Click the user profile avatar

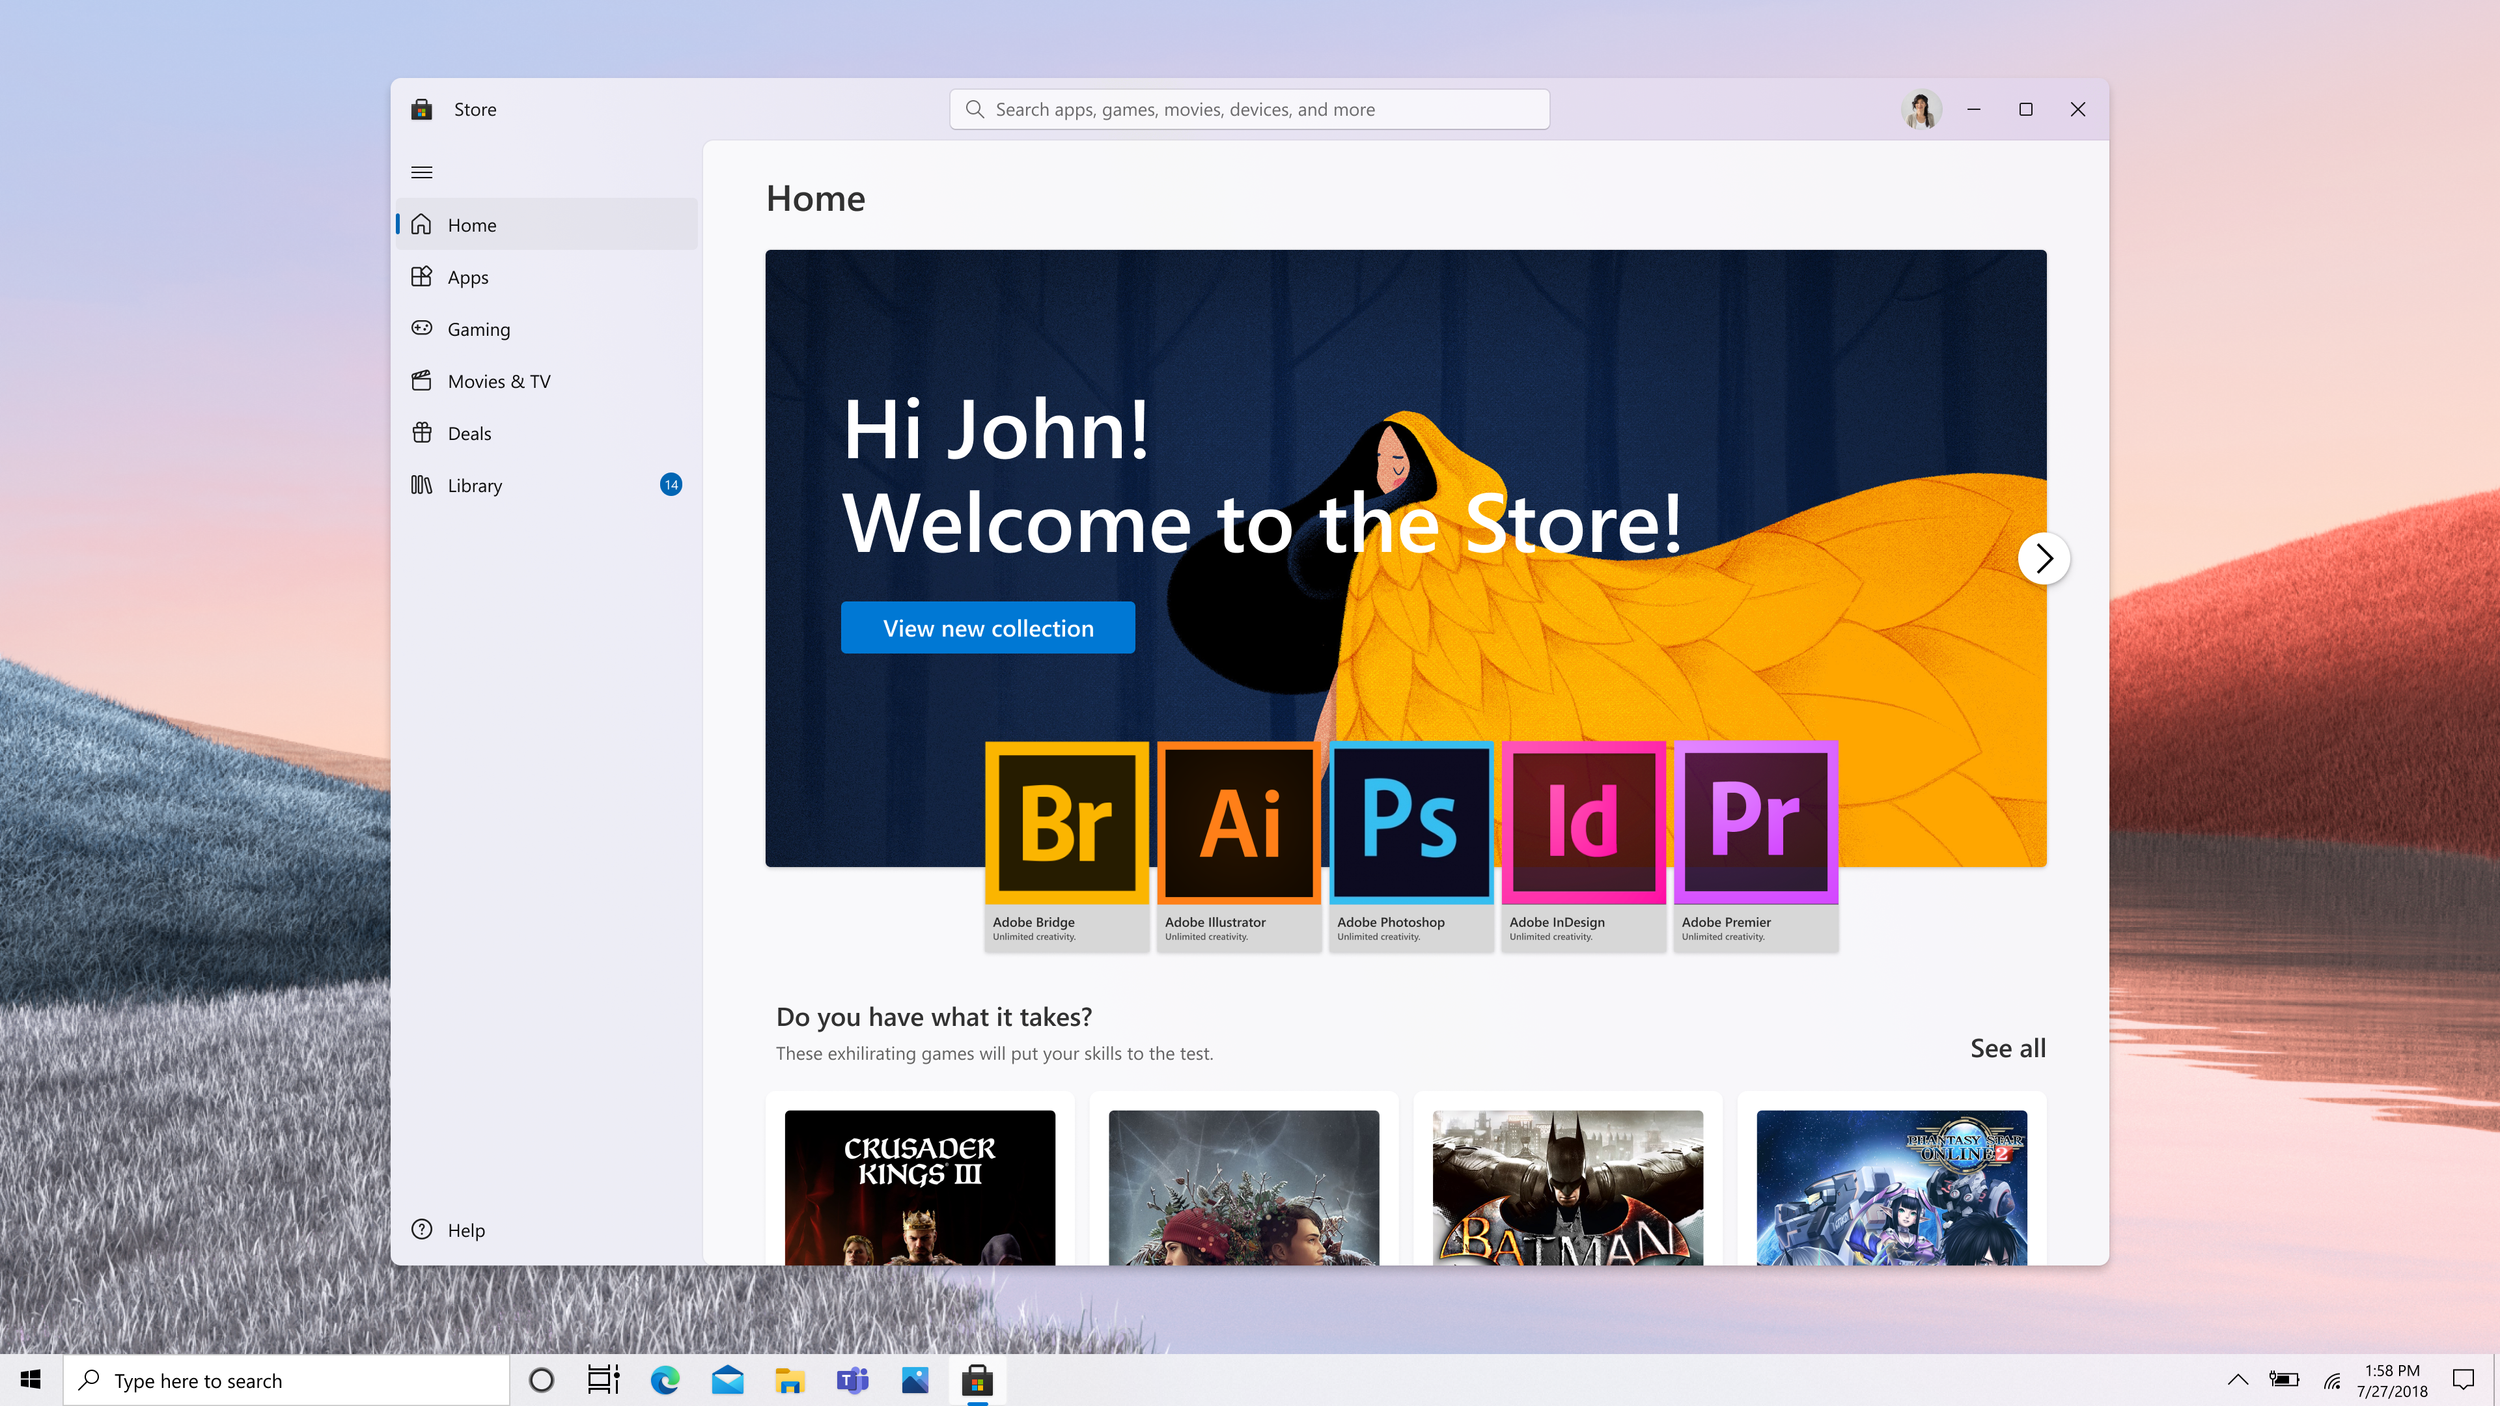[x=1920, y=109]
